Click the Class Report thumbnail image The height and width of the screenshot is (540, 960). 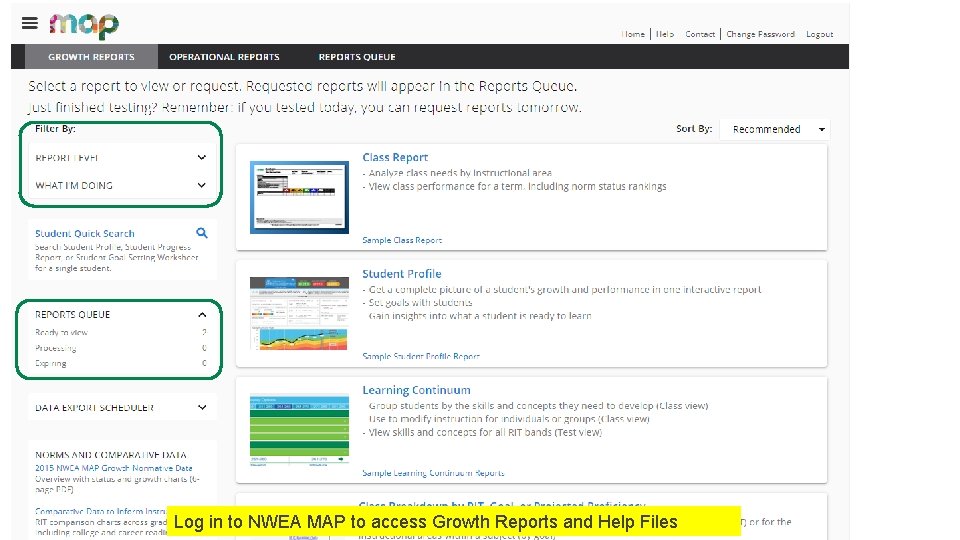[299, 197]
